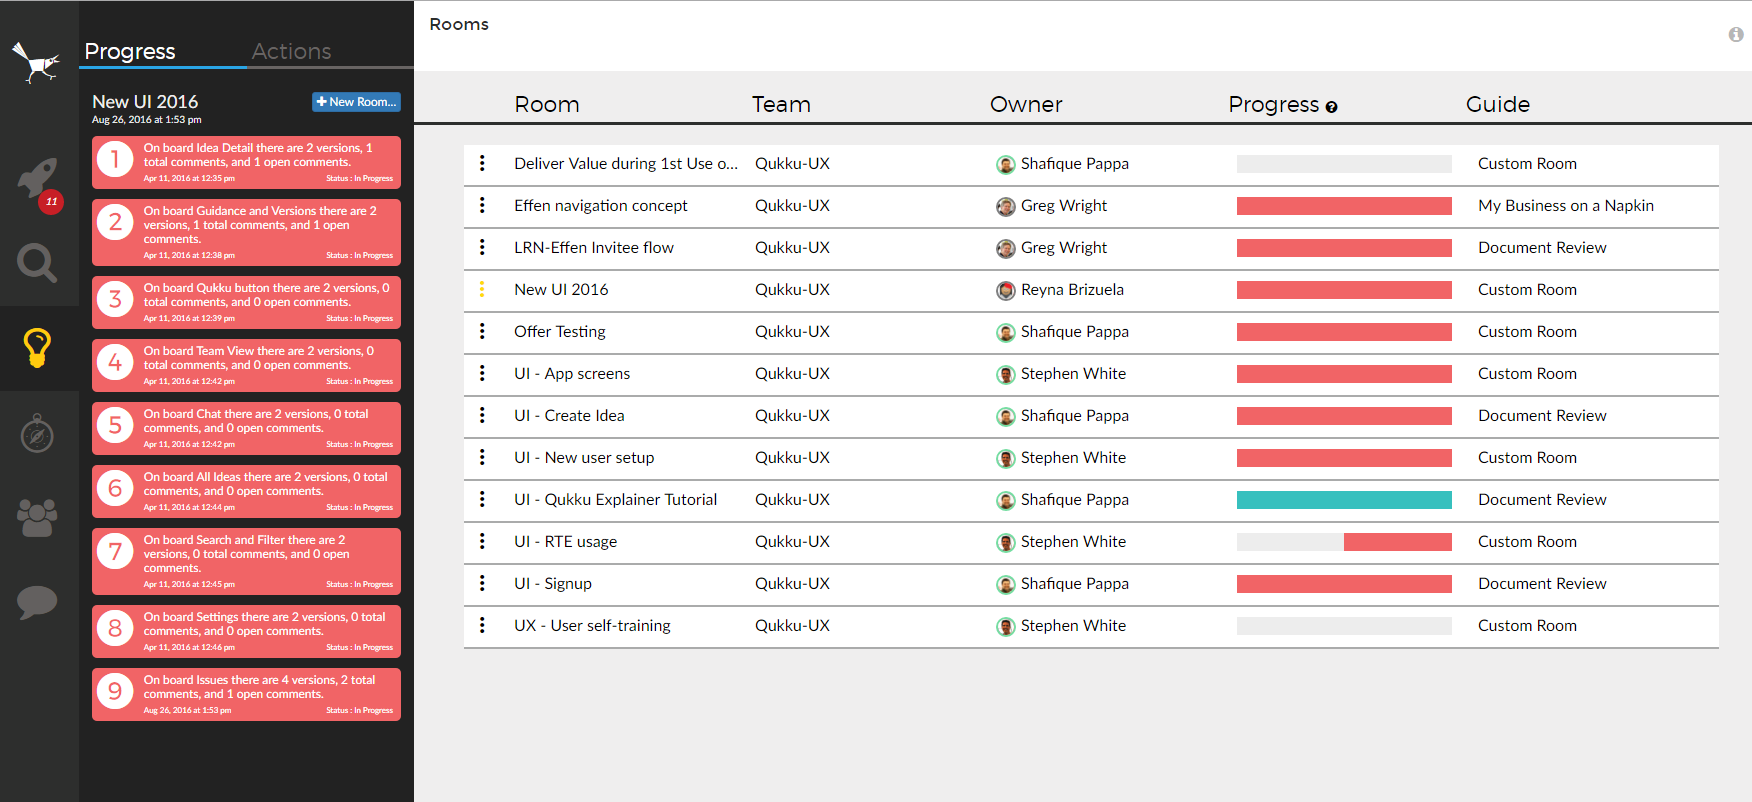The width and height of the screenshot is (1752, 802).
Task: Click the help icon beside Progress header
Action: [1331, 107]
